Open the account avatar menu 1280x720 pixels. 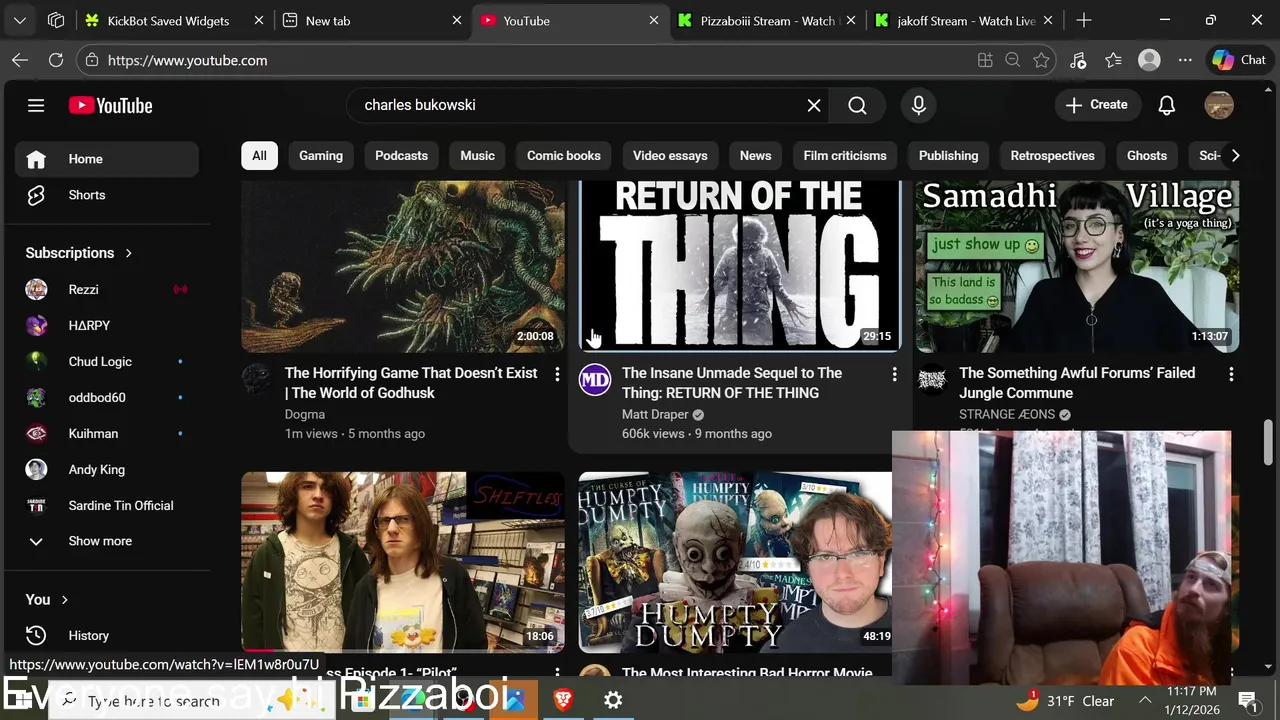(x=1219, y=105)
